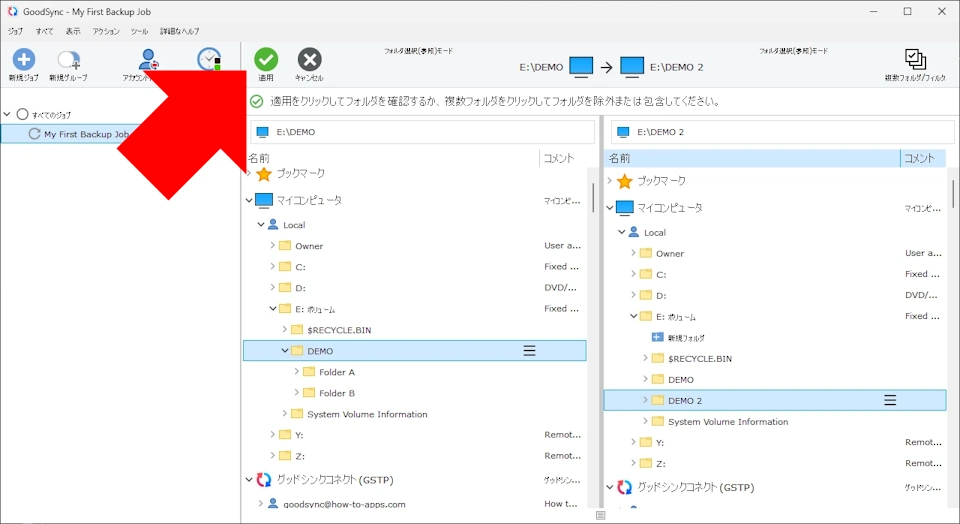Open the Action (アクション) menu
960x524 pixels.
105,31
